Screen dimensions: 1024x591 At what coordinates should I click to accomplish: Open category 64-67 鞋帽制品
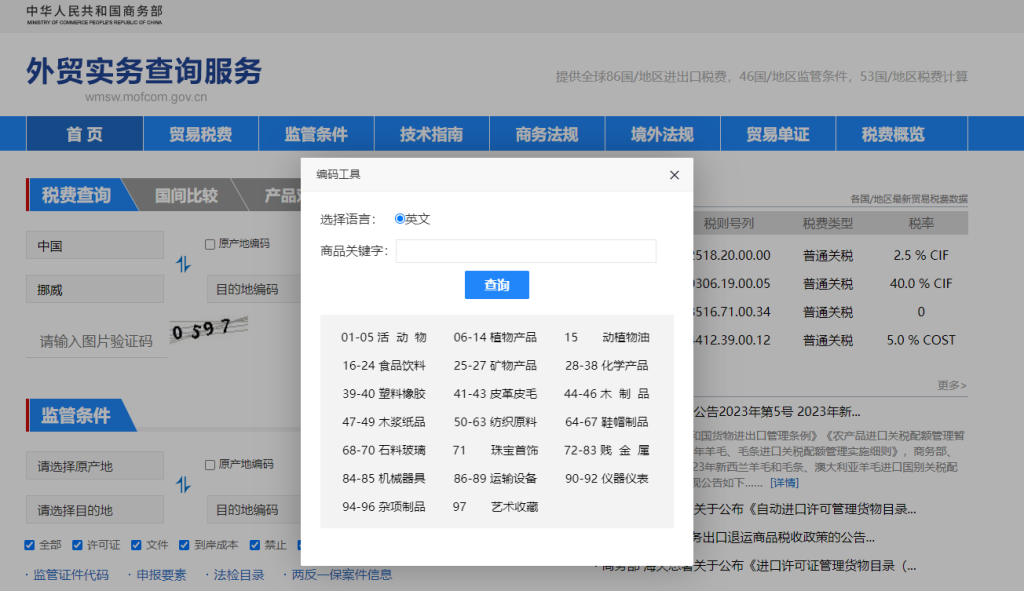coord(607,422)
